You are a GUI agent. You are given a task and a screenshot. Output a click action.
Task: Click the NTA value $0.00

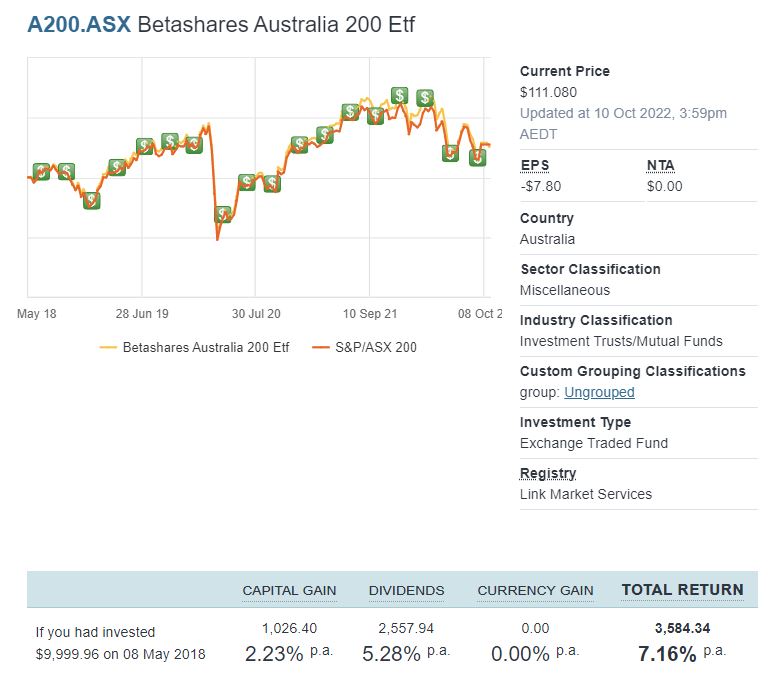click(664, 186)
